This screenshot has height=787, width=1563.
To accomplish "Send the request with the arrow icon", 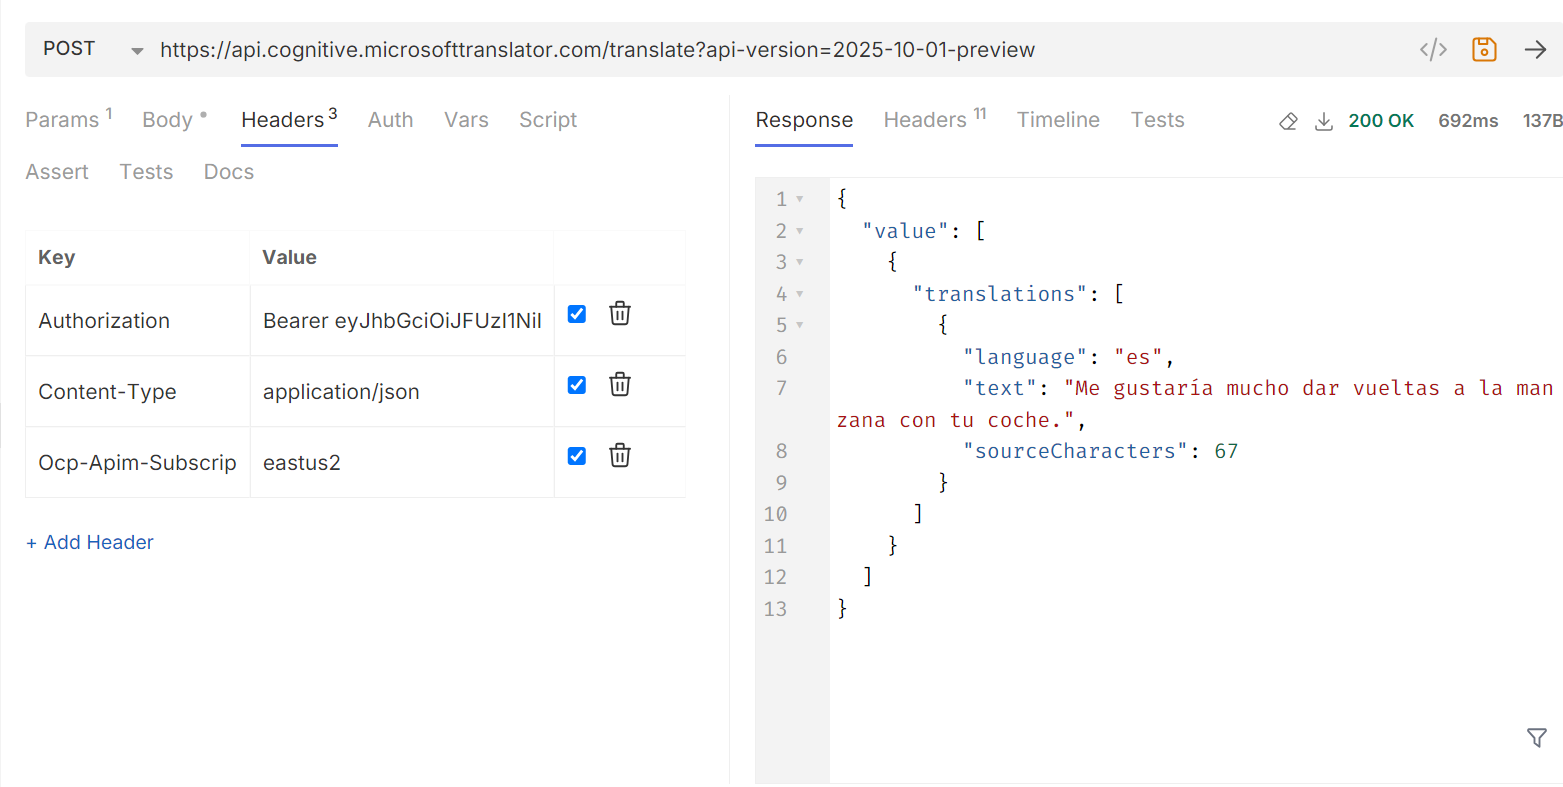I will tap(1535, 50).
